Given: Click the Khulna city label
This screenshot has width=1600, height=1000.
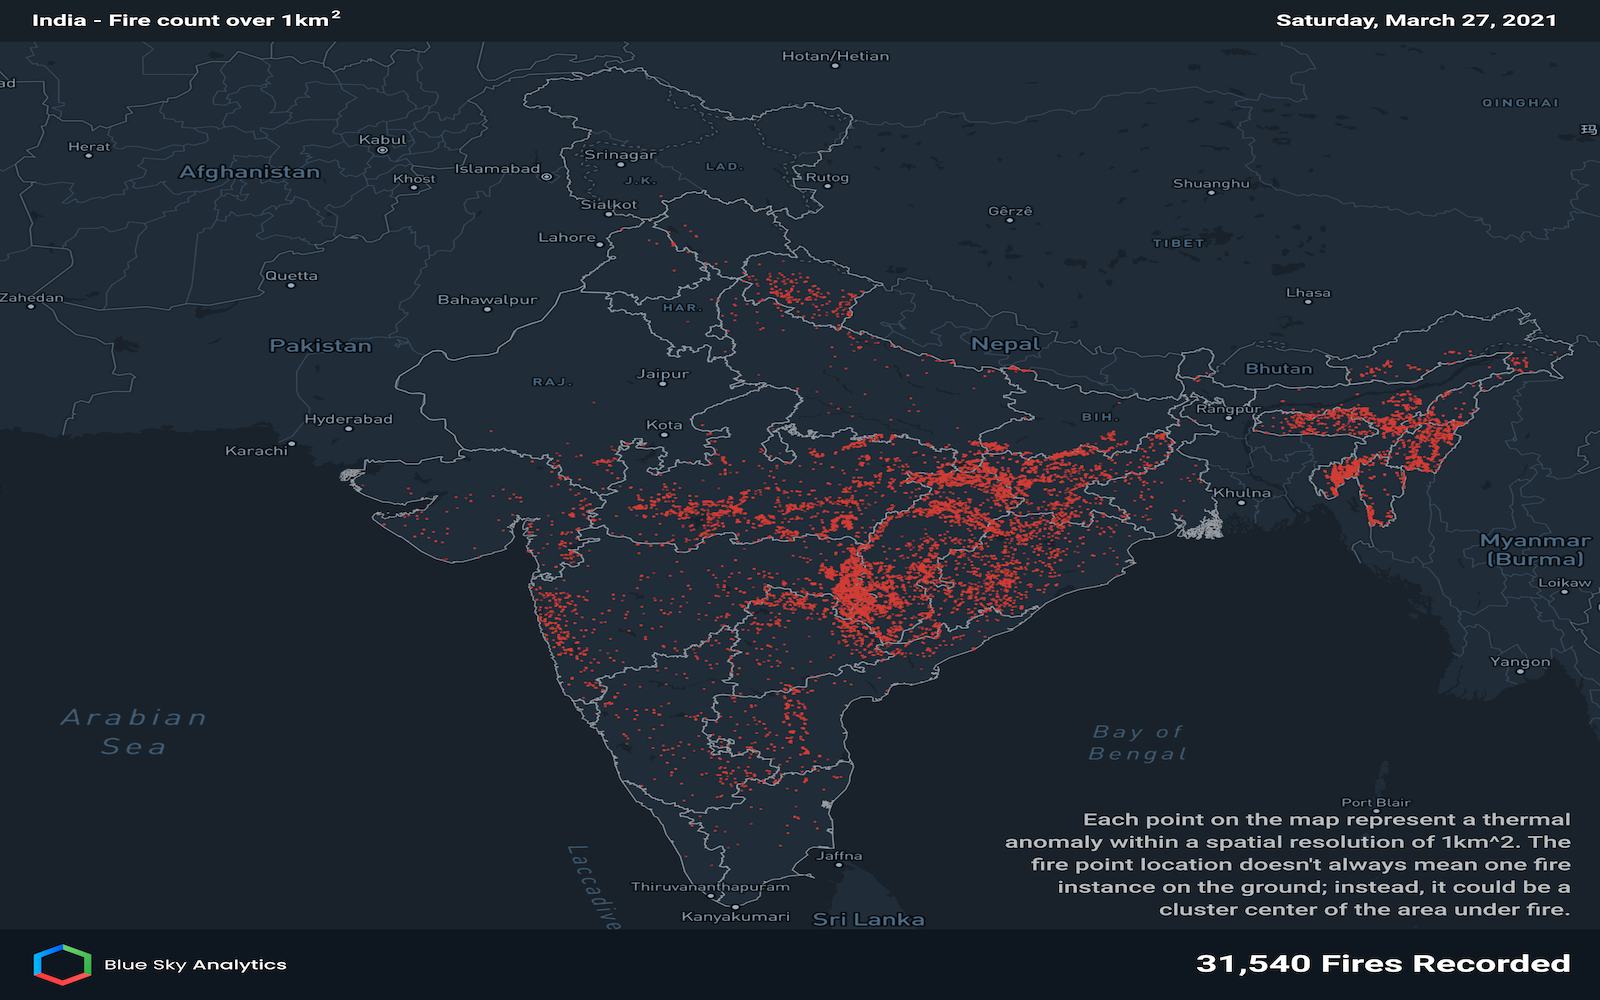Looking at the screenshot, I should click(1242, 493).
